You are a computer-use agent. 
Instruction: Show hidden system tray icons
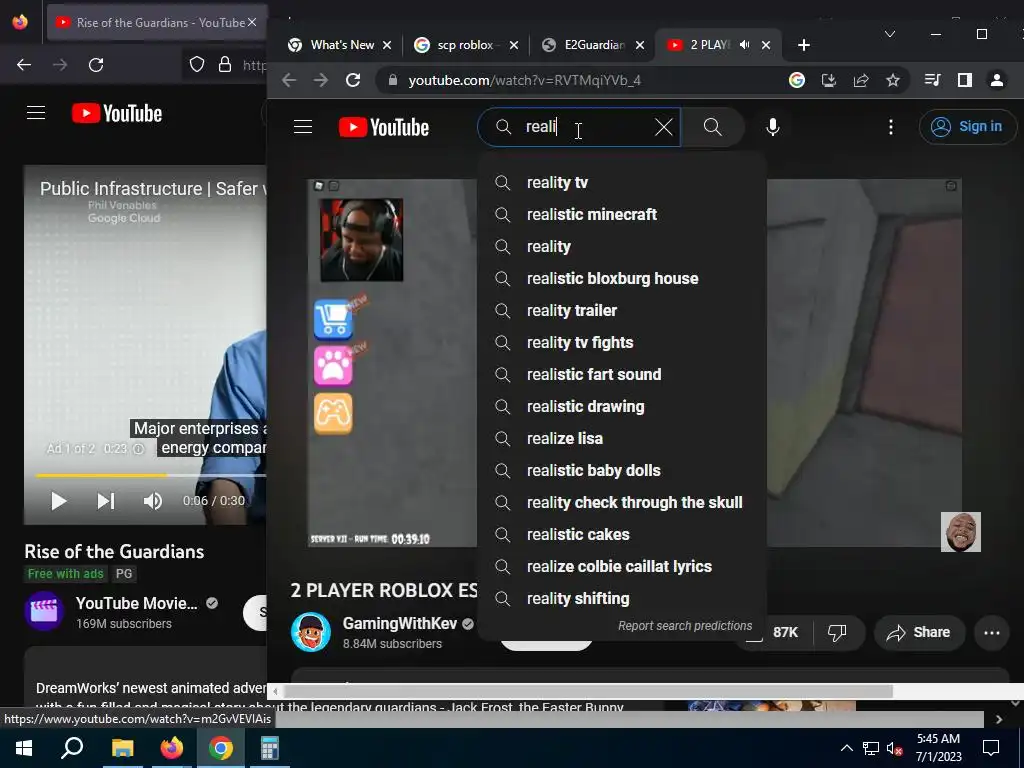(x=846, y=748)
